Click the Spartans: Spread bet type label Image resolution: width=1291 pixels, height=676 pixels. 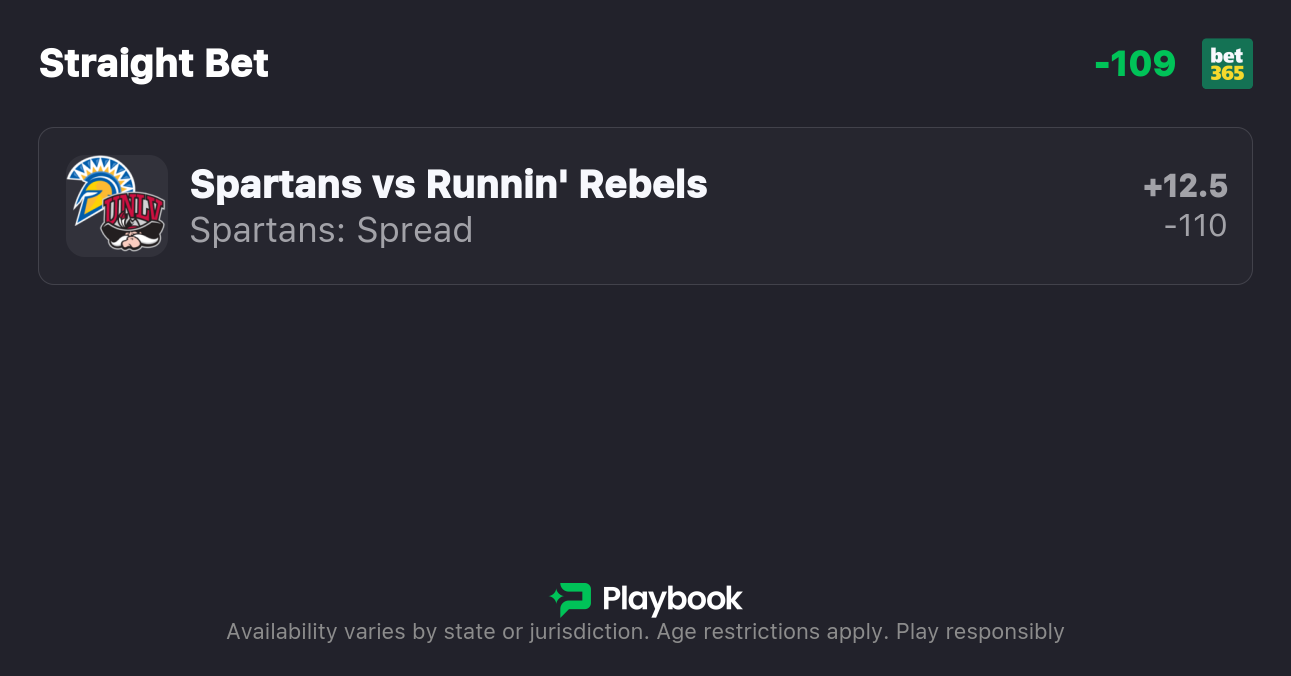[x=331, y=230]
